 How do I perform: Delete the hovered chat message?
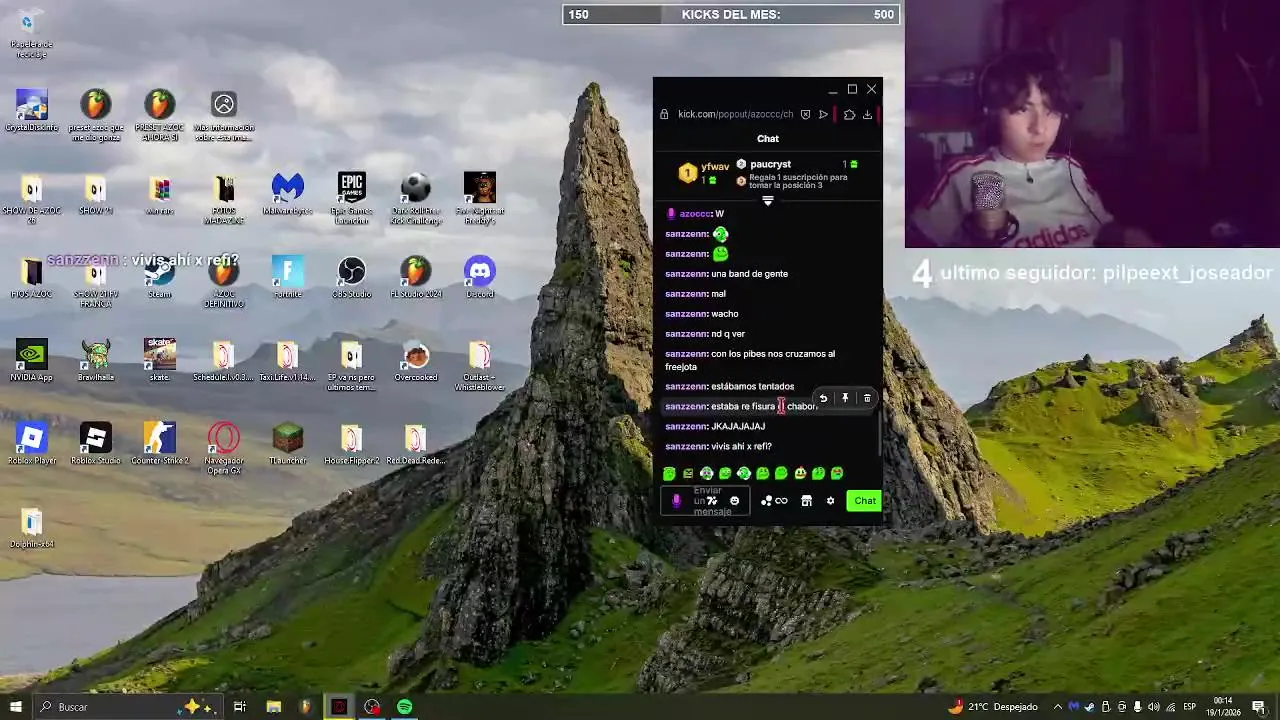click(867, 398)
